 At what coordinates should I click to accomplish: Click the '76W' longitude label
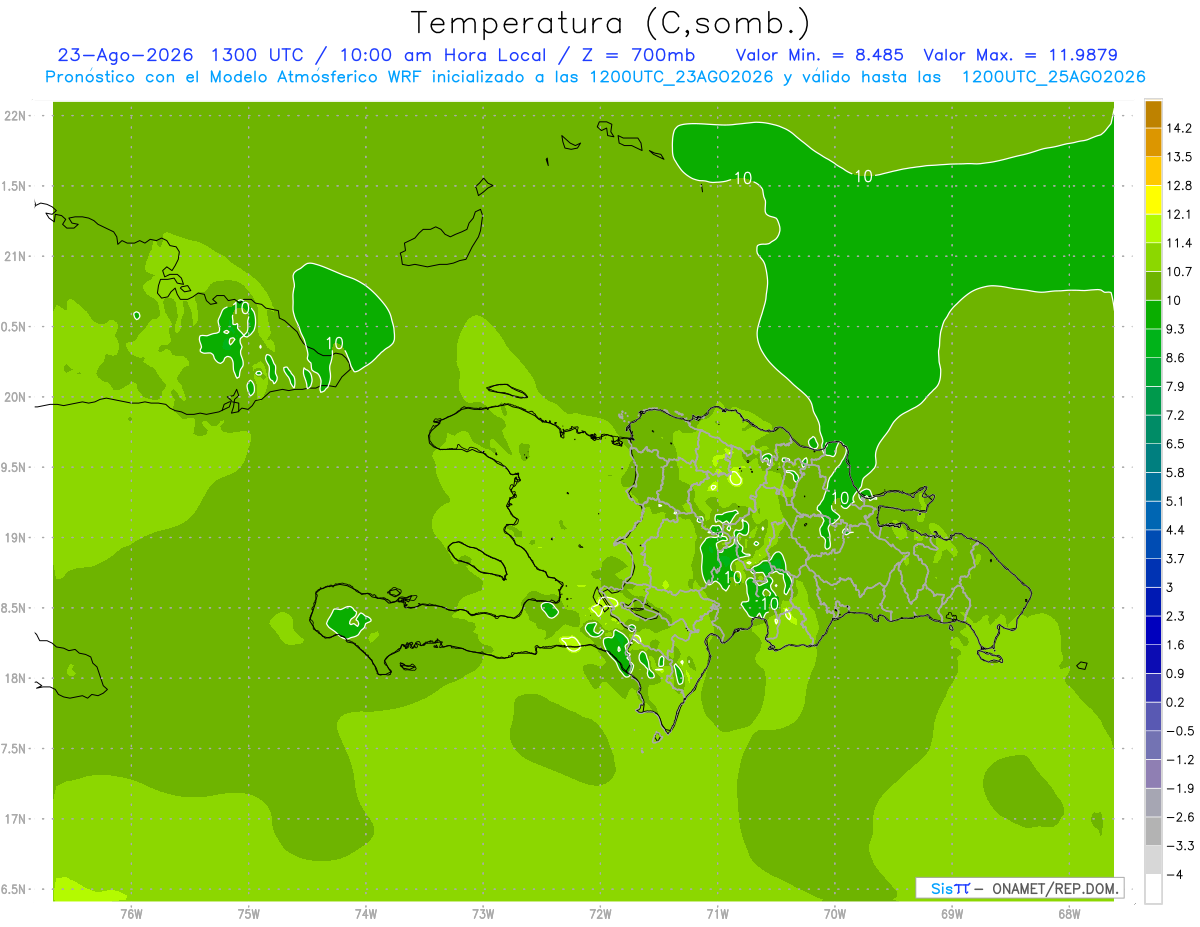pos(131,913)
